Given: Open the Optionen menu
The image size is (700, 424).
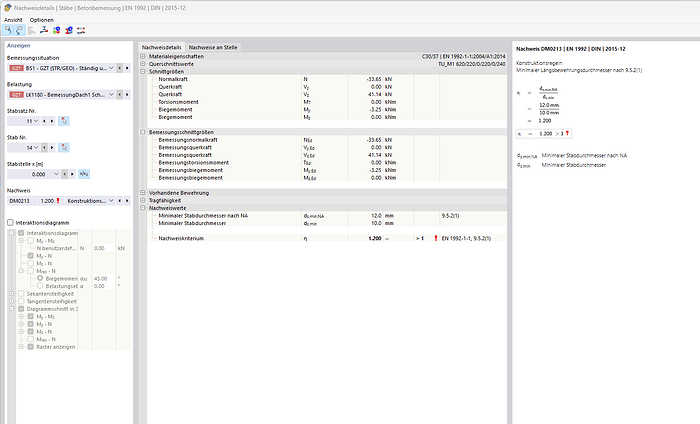Looking at the screenshot, I should click(x=42, y=19).
